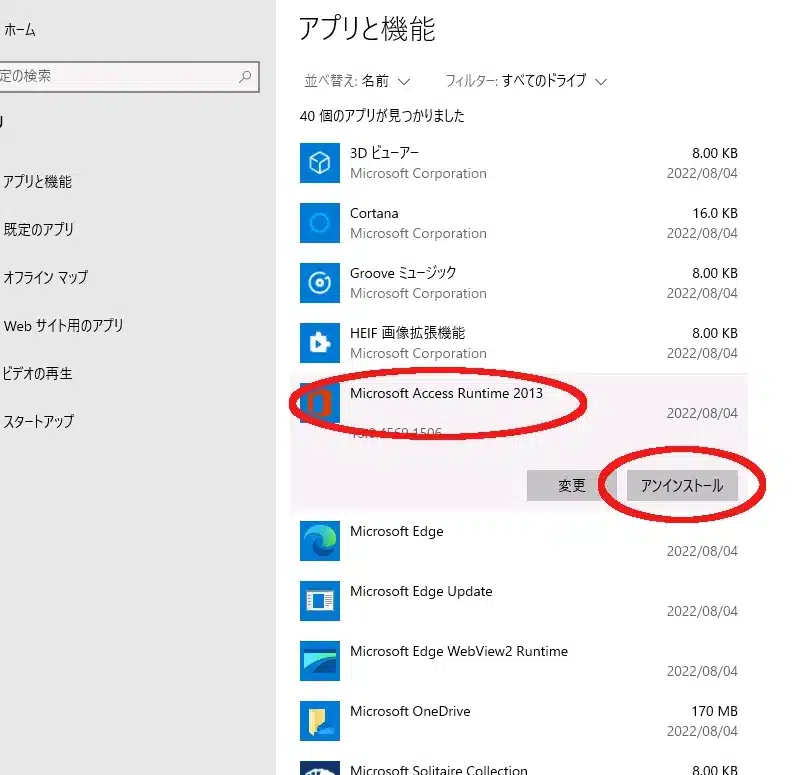
Task: Click the Edge WebView2 Runtime icon
Action: click(x=320, y=661)
